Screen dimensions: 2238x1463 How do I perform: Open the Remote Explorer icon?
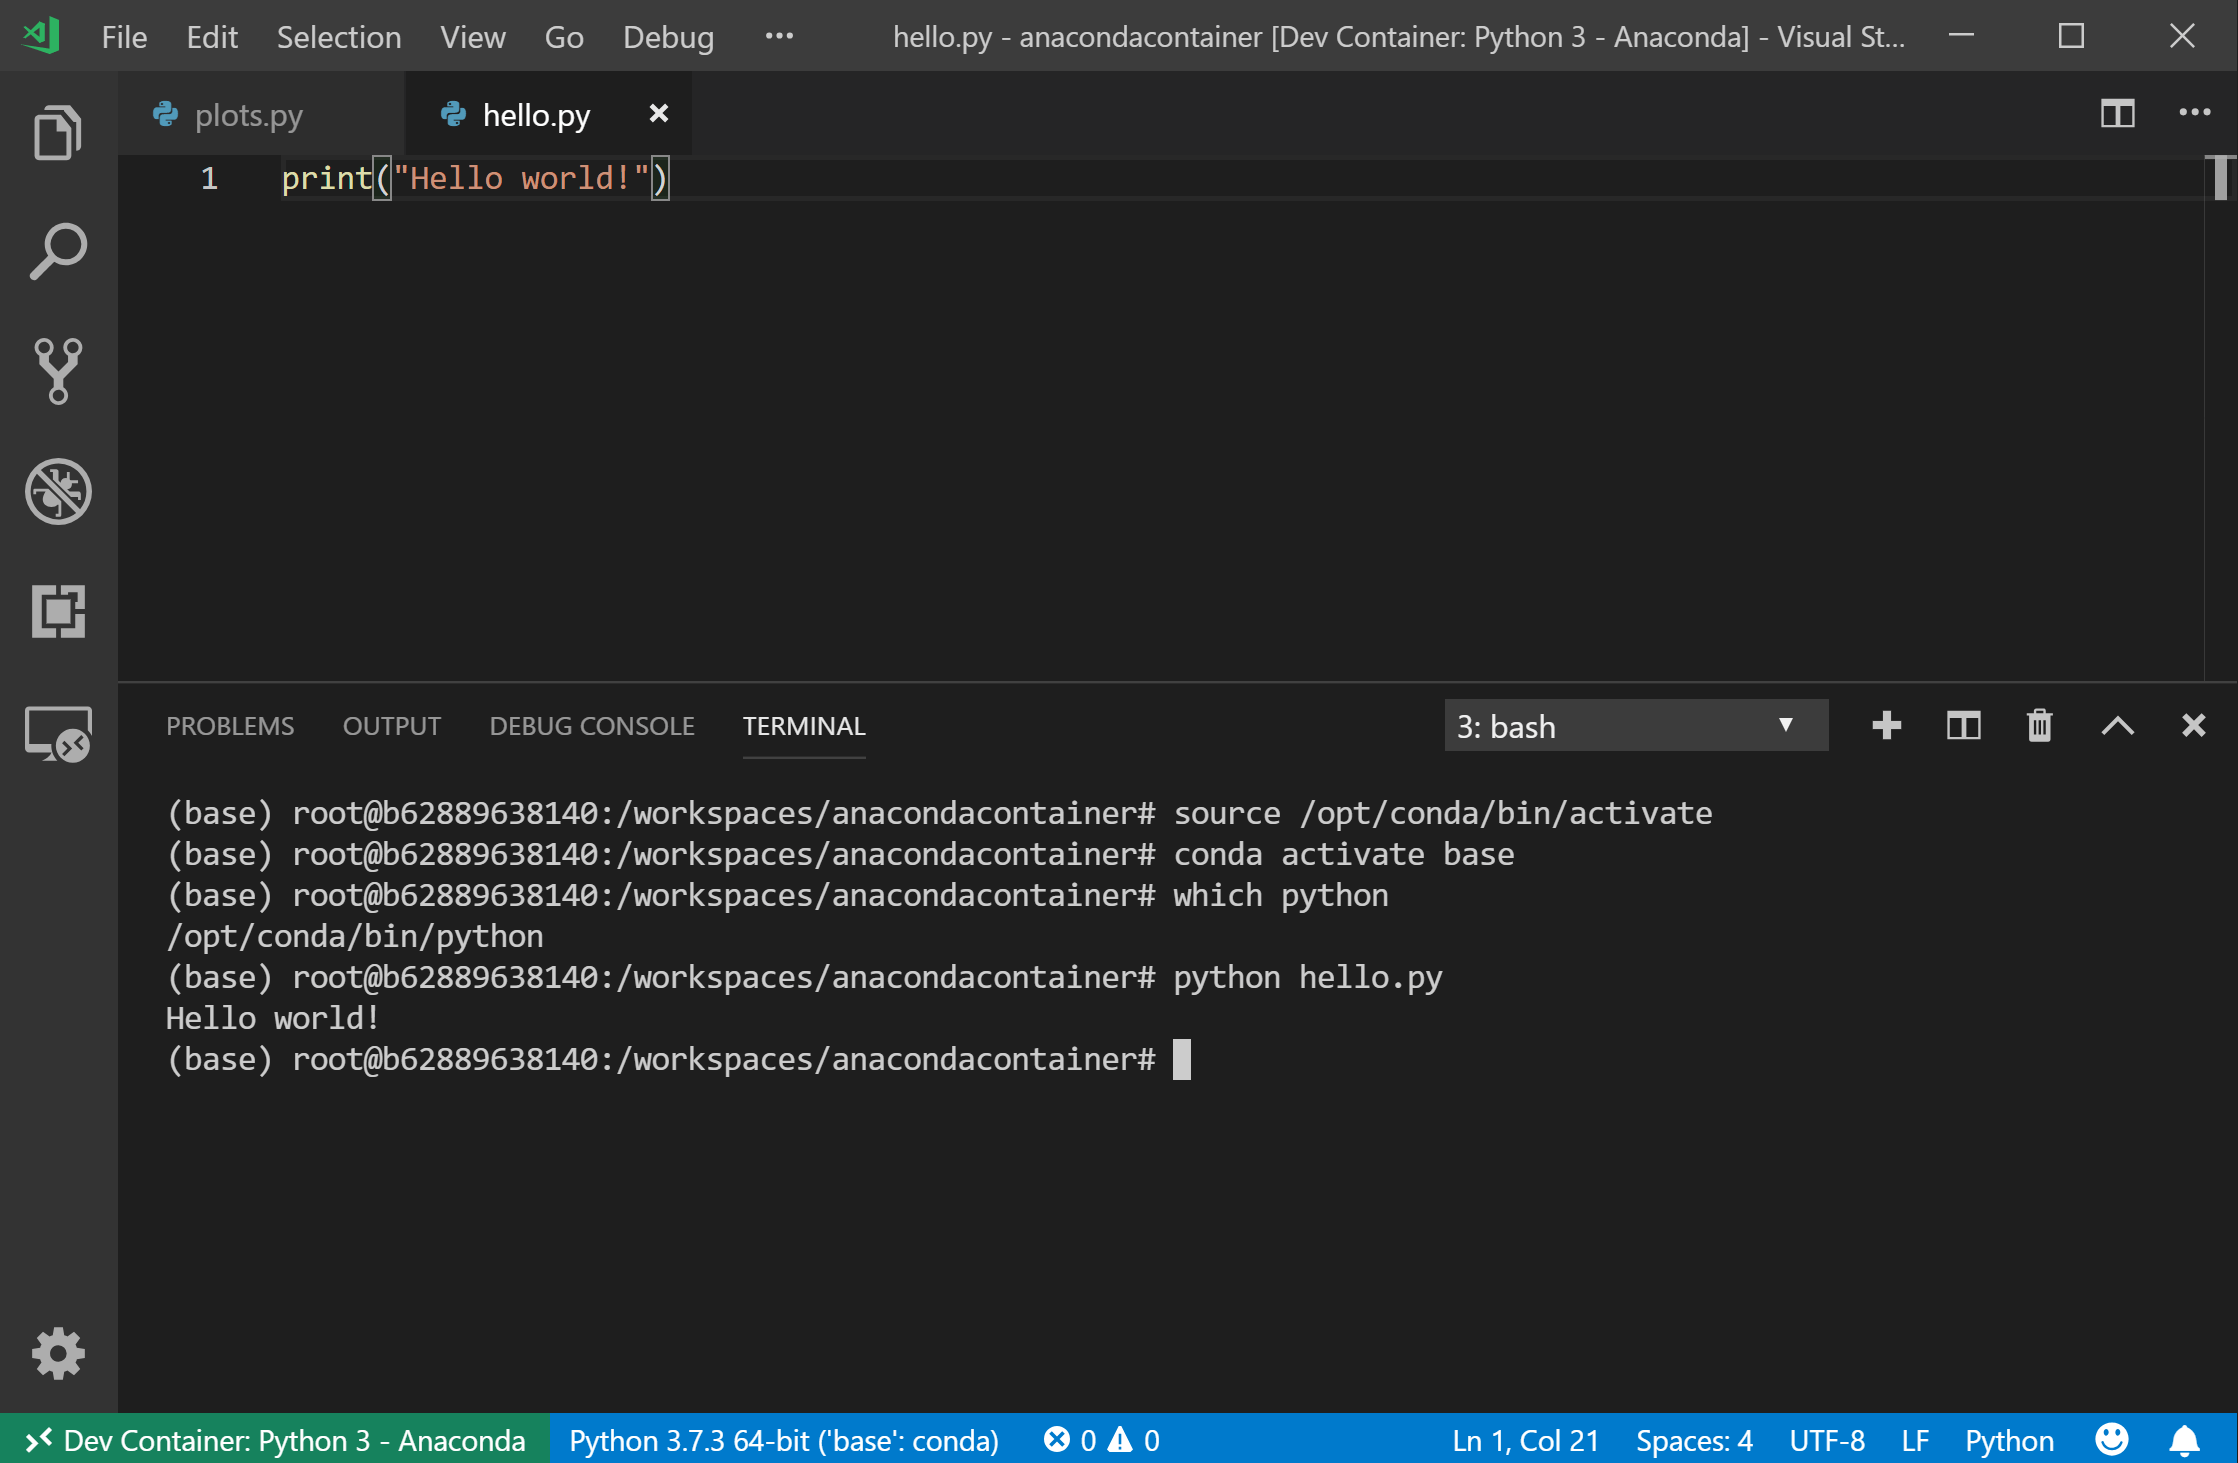pyautogui.click(x=58, y=733)
